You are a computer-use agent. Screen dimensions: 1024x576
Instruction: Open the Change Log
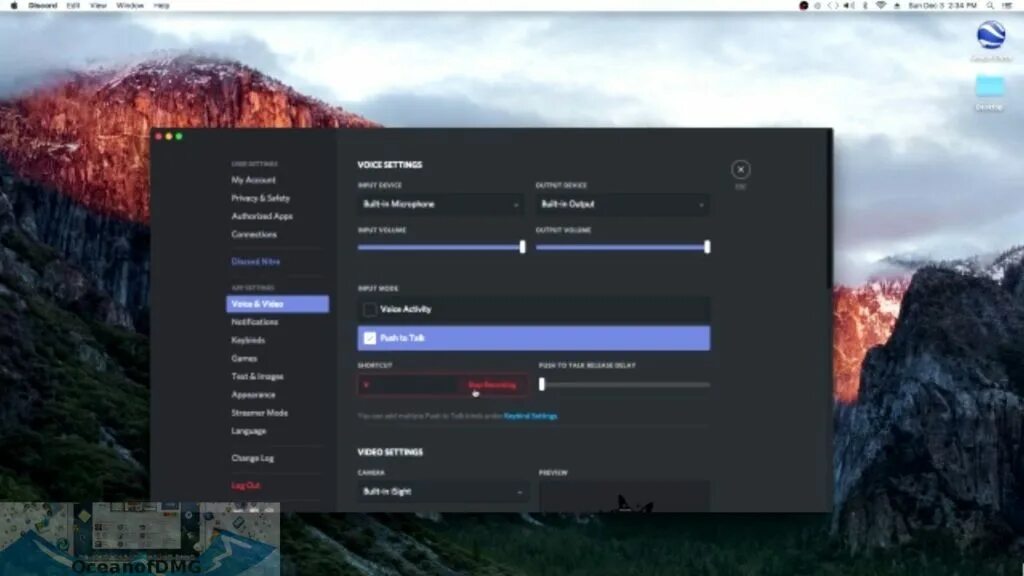pos(253,458)
